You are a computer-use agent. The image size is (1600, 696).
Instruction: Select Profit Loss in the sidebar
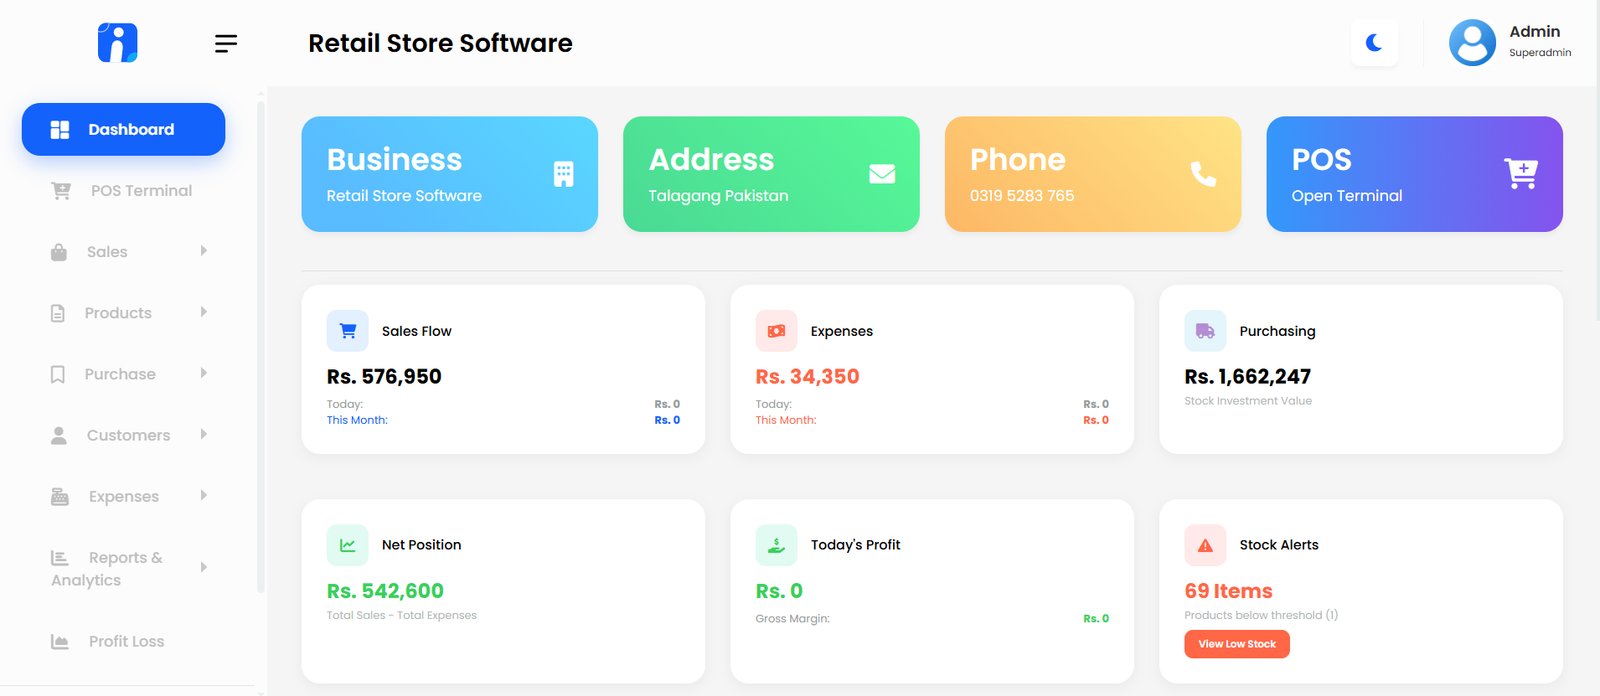[123, 642]
